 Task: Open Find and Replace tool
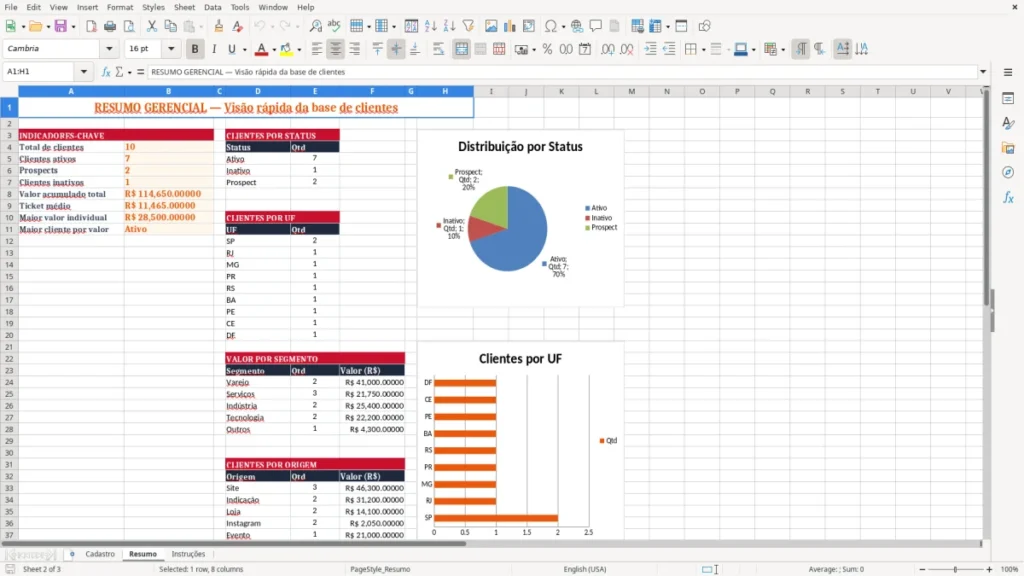click(315, 26)
